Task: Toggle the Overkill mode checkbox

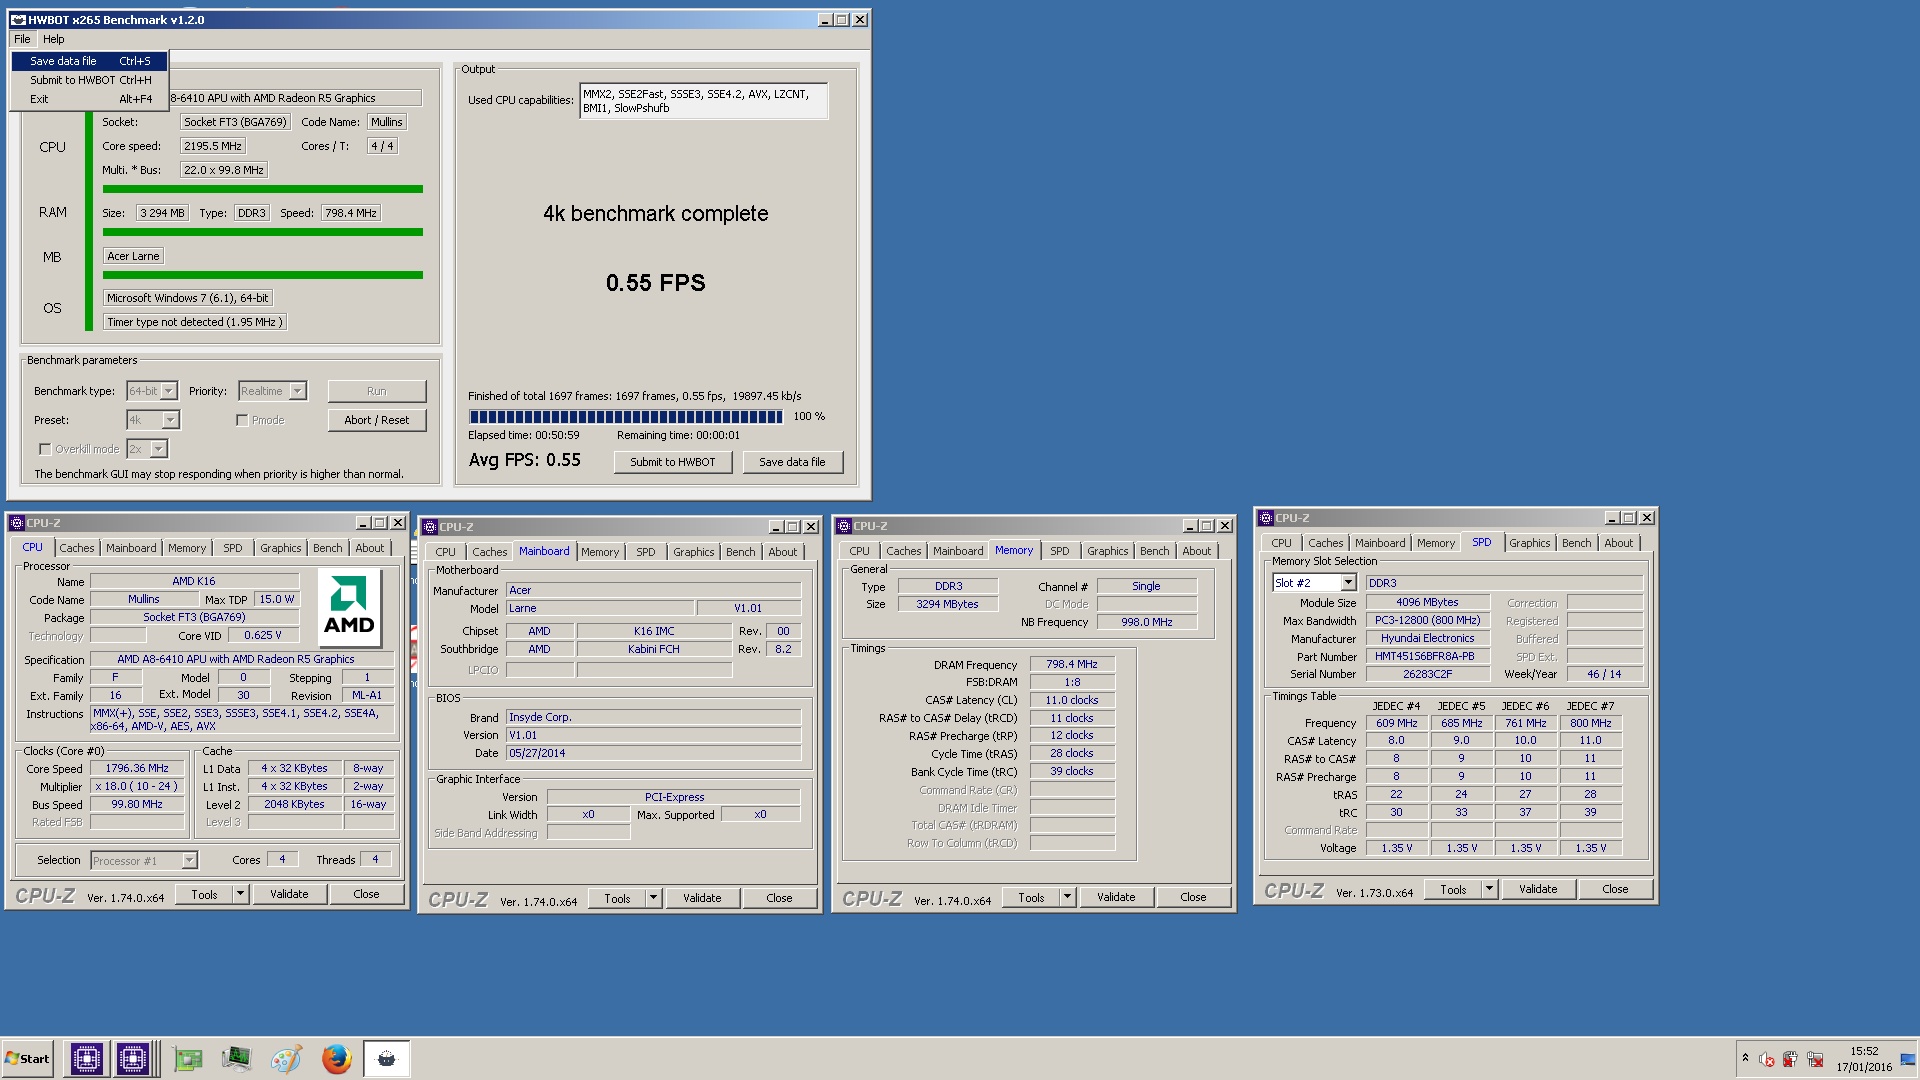Action: click(x=45, y=449)
